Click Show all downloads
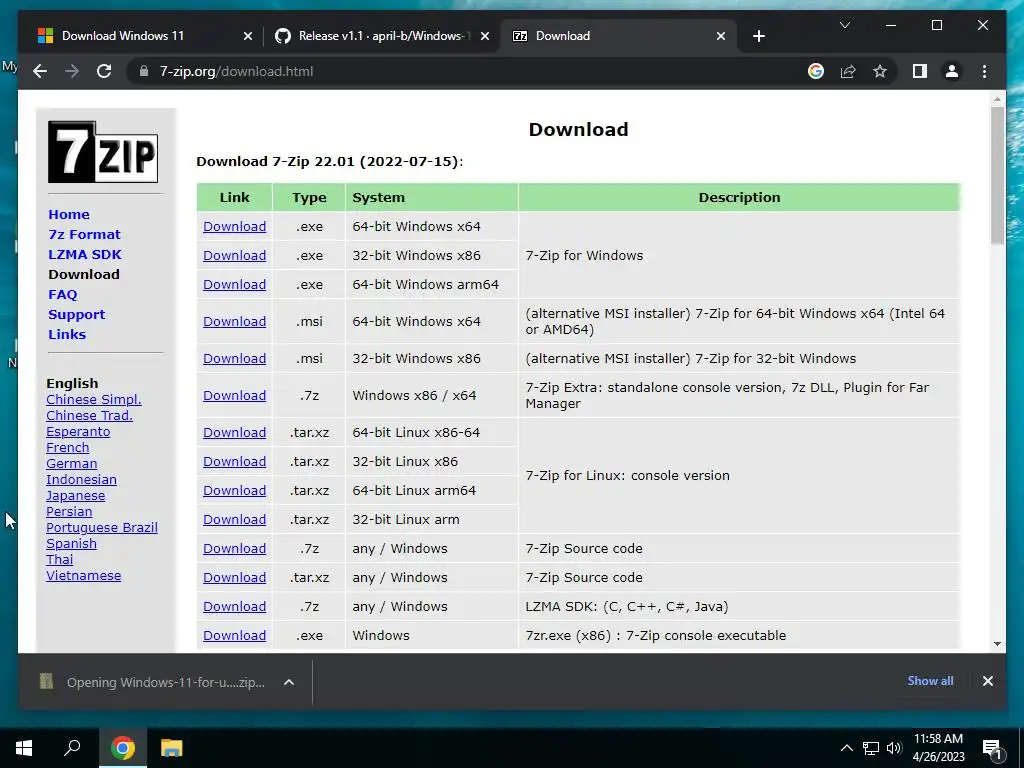1024x768 pixels. 930,680
